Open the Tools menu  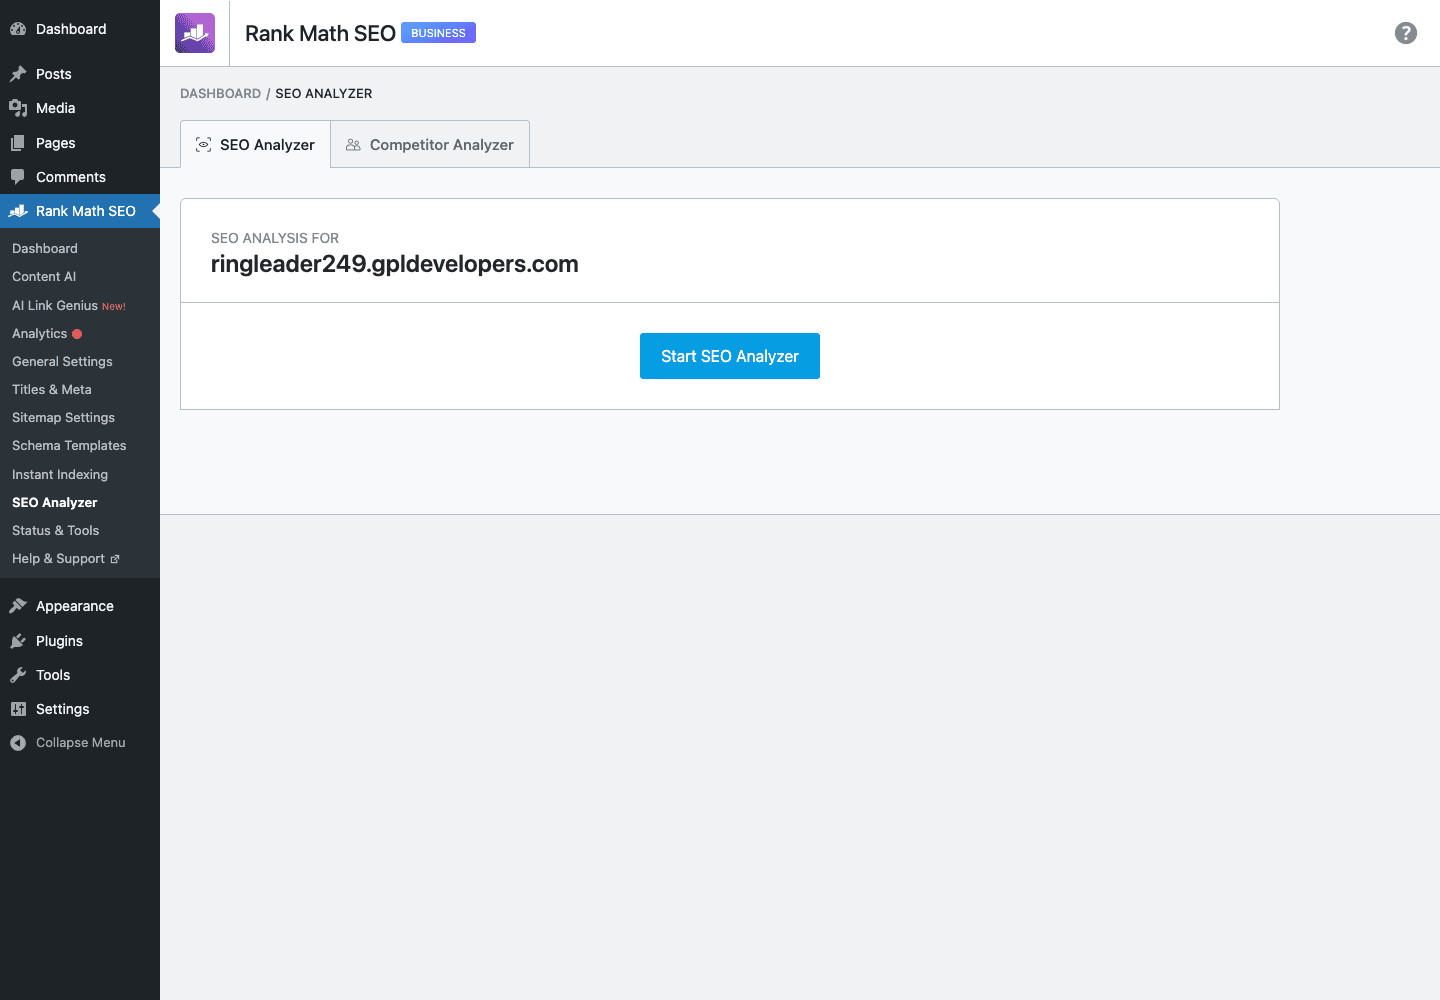pos(80,675)
